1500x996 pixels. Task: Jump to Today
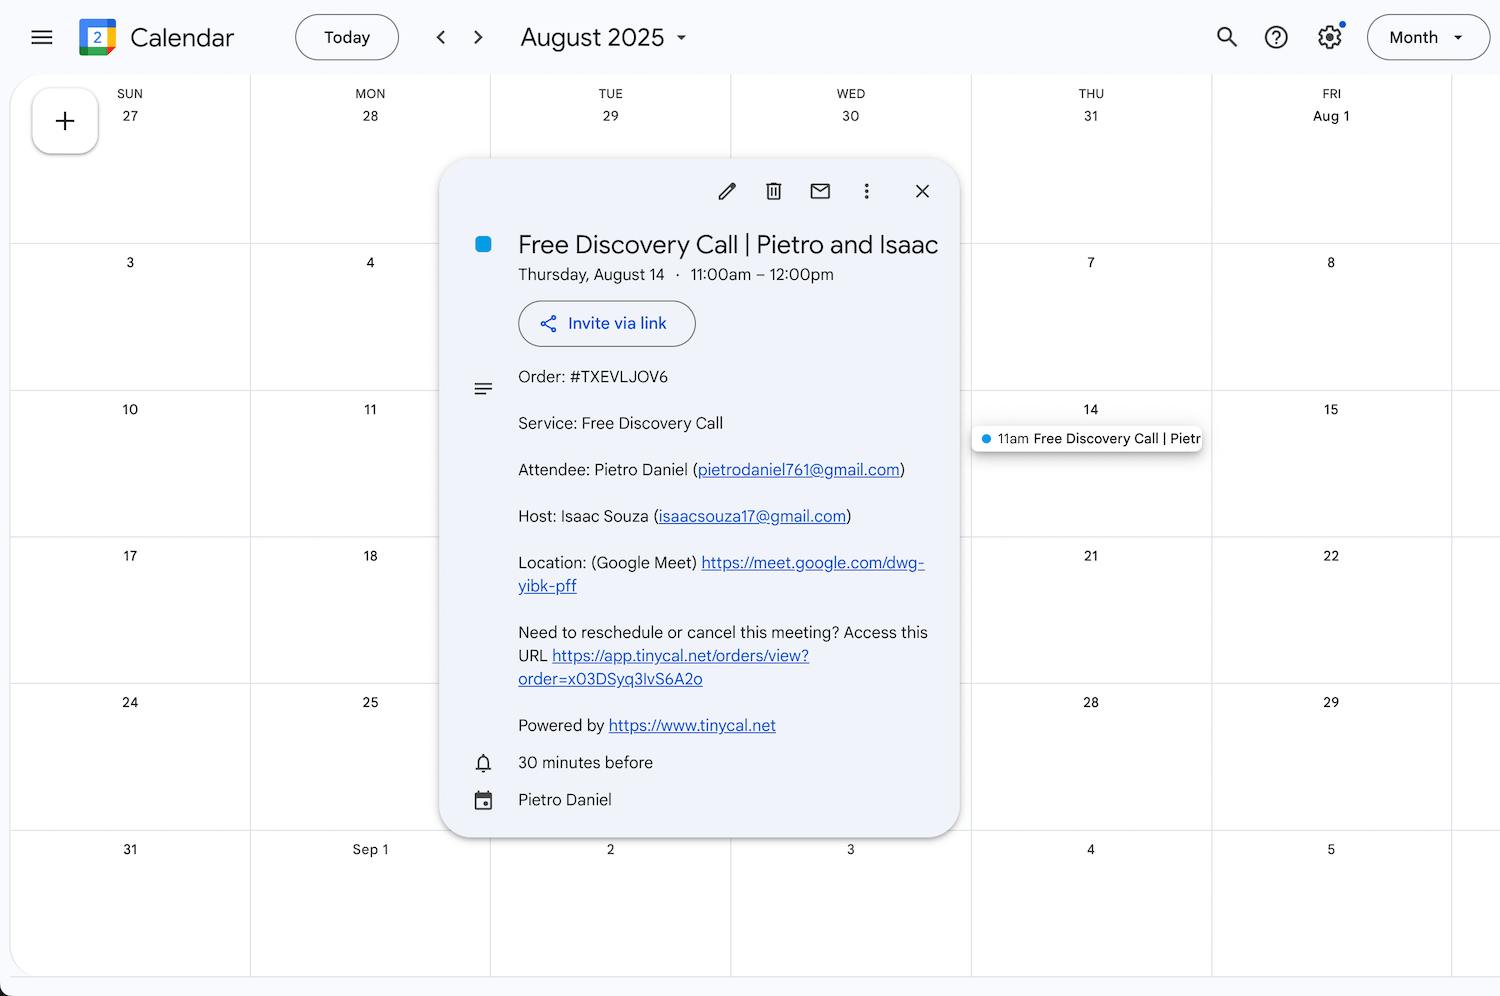pos(347,38)
